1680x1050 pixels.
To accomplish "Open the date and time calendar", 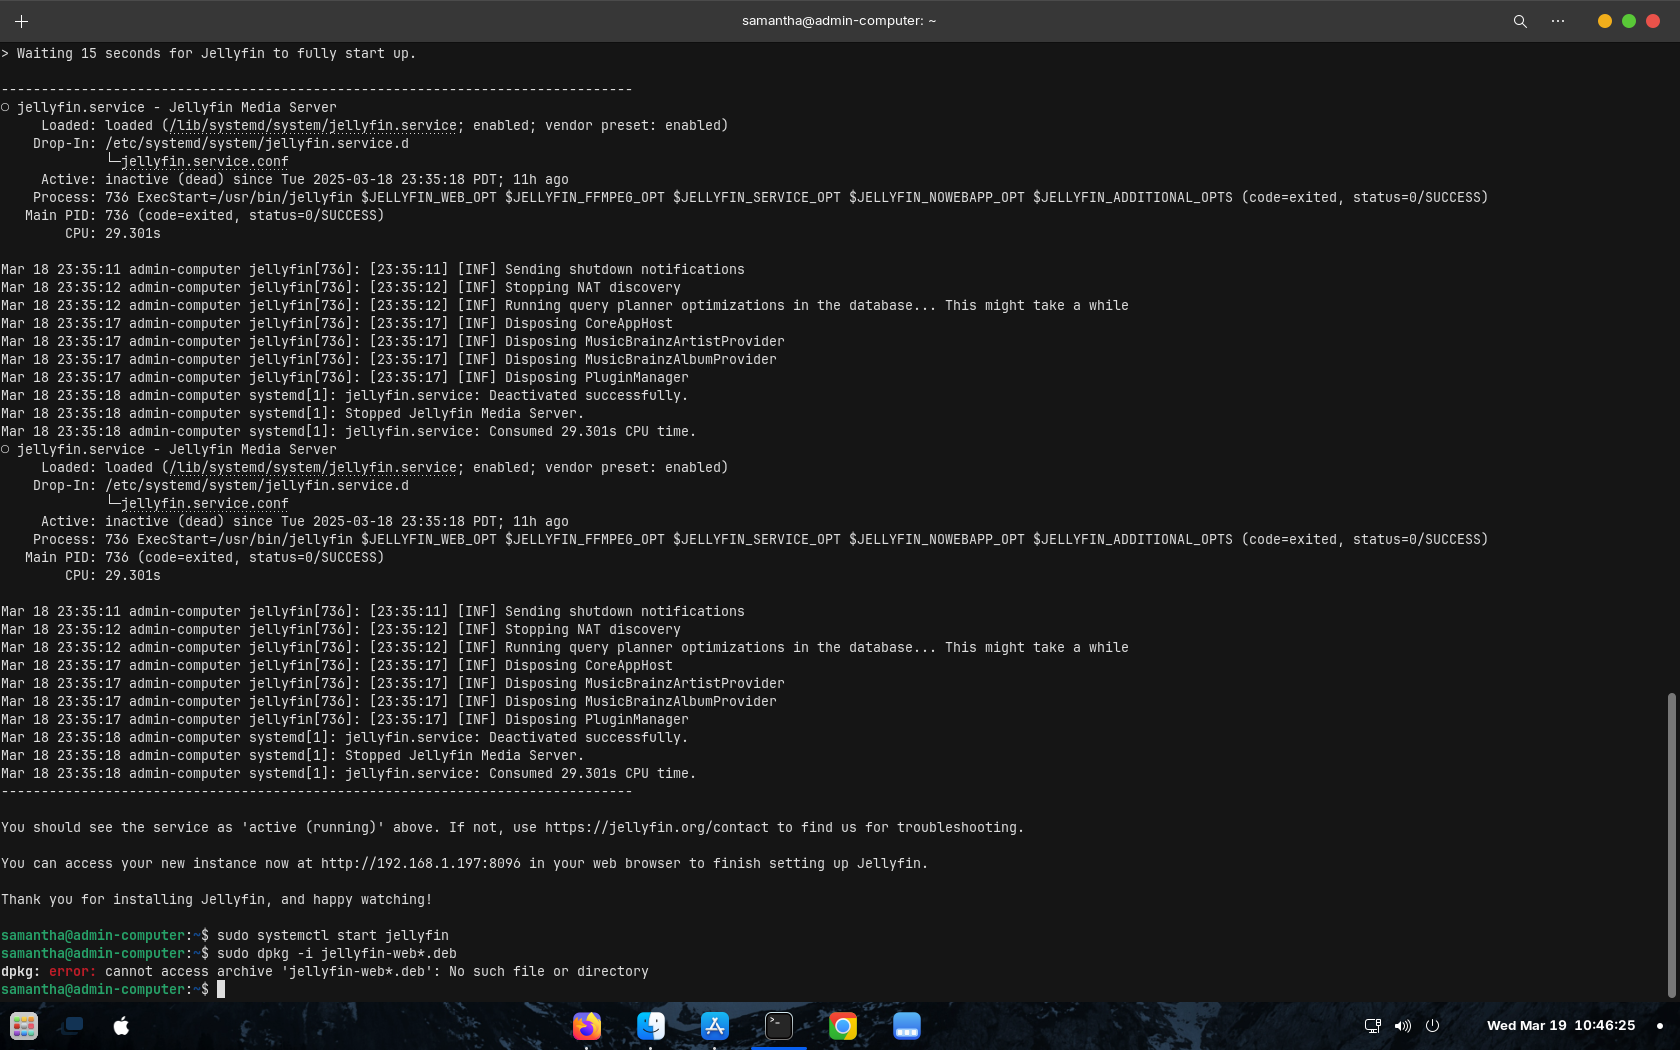I will [x=1560, y=1026].
